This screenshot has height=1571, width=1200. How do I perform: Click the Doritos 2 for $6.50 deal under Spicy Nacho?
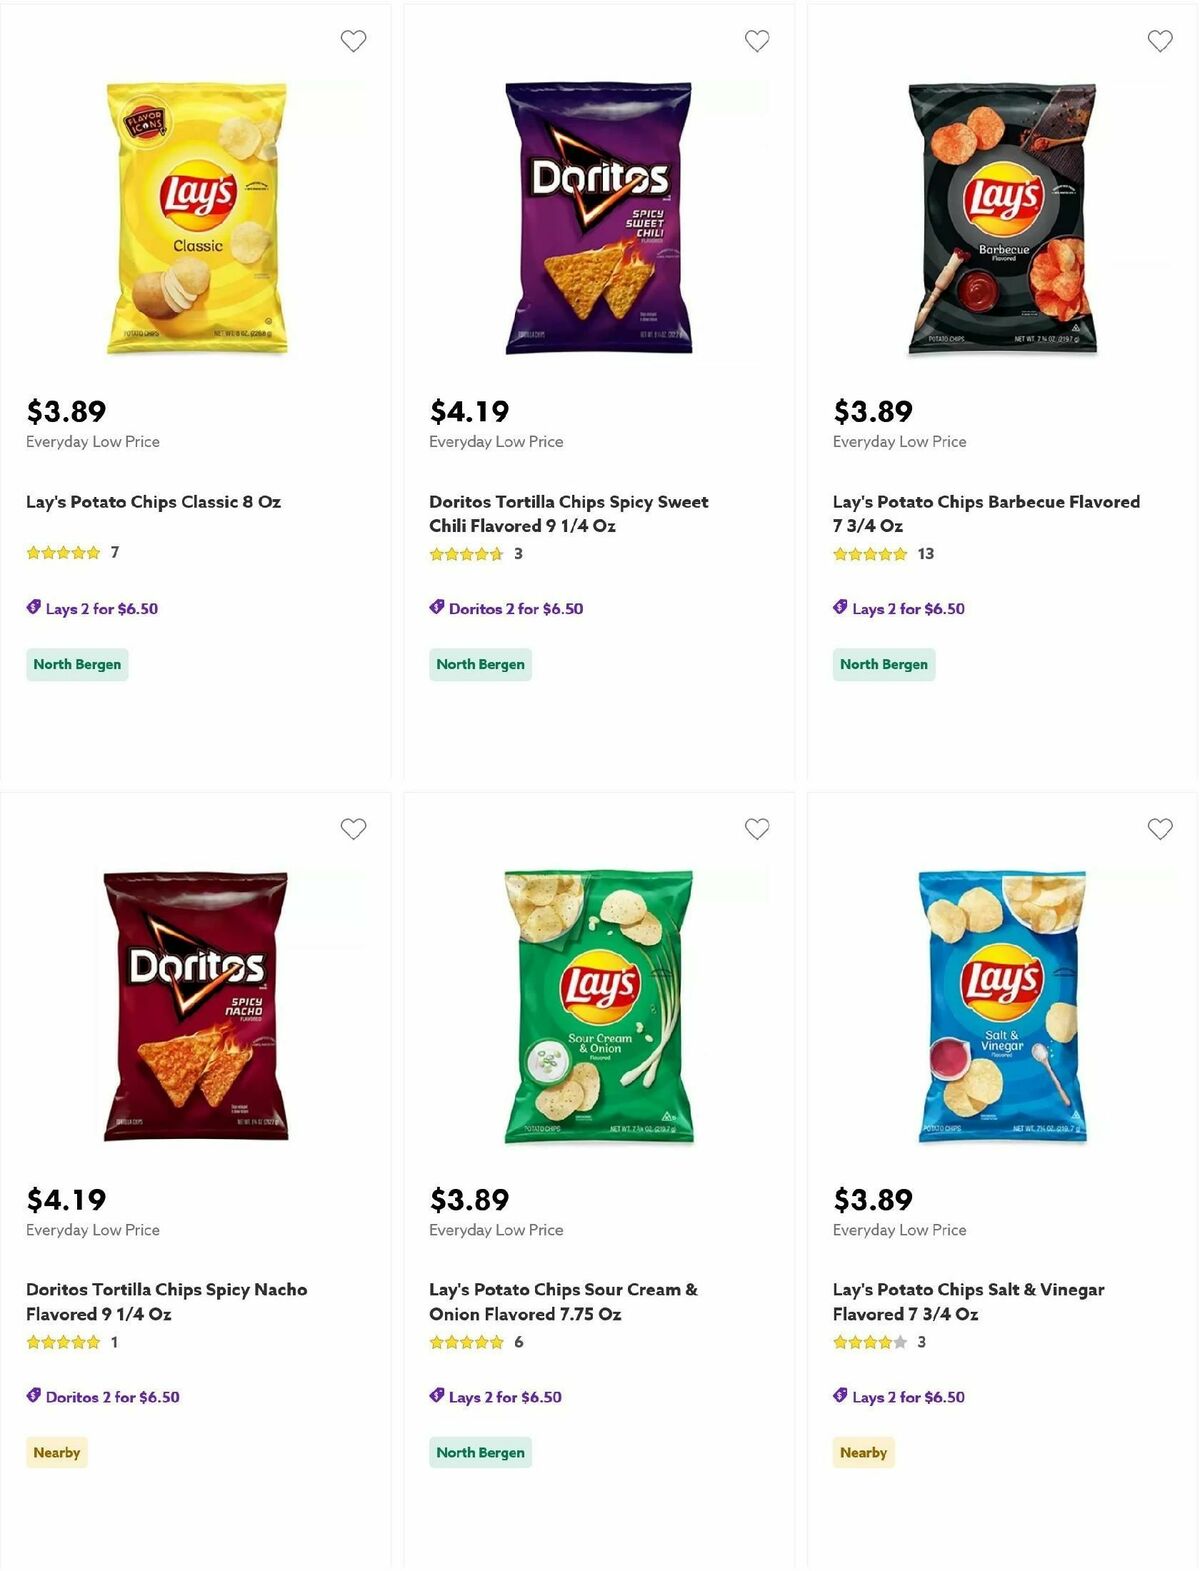114,1396
